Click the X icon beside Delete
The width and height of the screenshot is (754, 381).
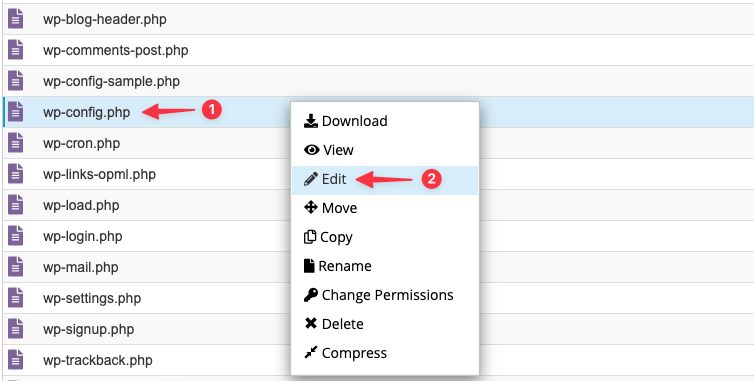[311, 324]
